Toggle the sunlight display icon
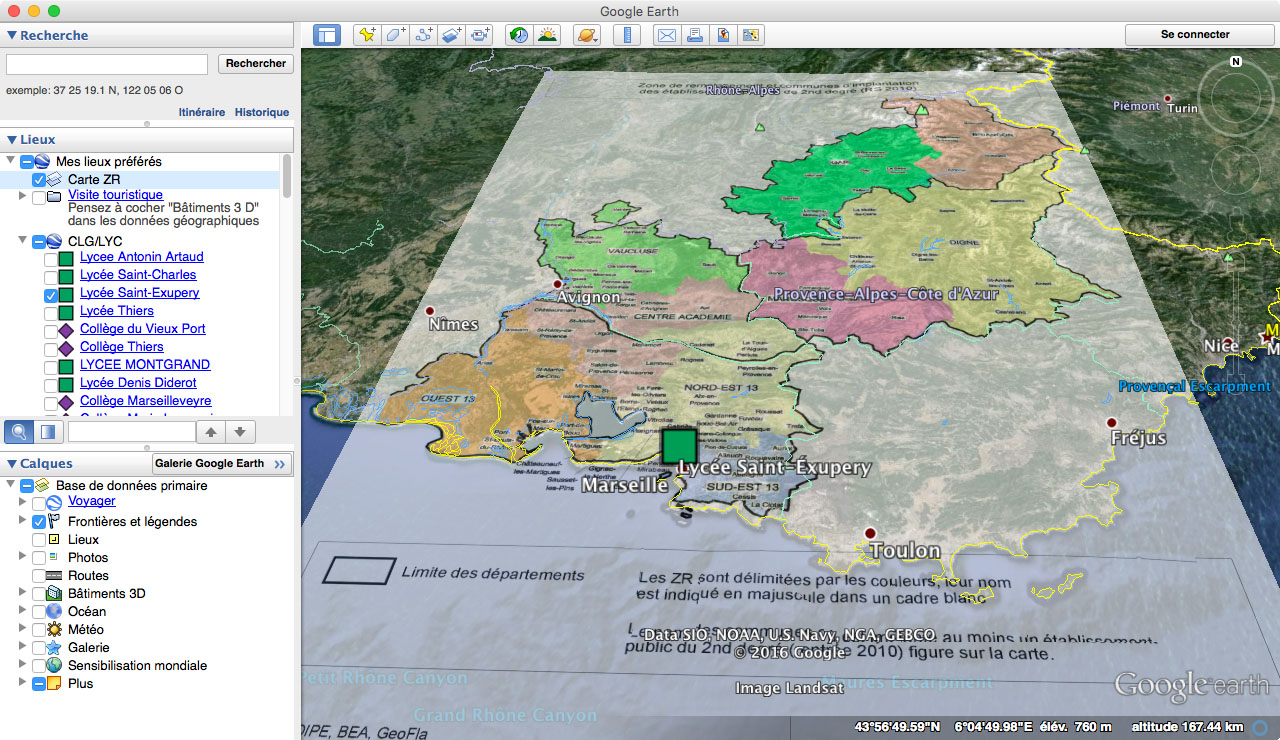Screen dimensions: 1280x740 click(x=547, y=35)
